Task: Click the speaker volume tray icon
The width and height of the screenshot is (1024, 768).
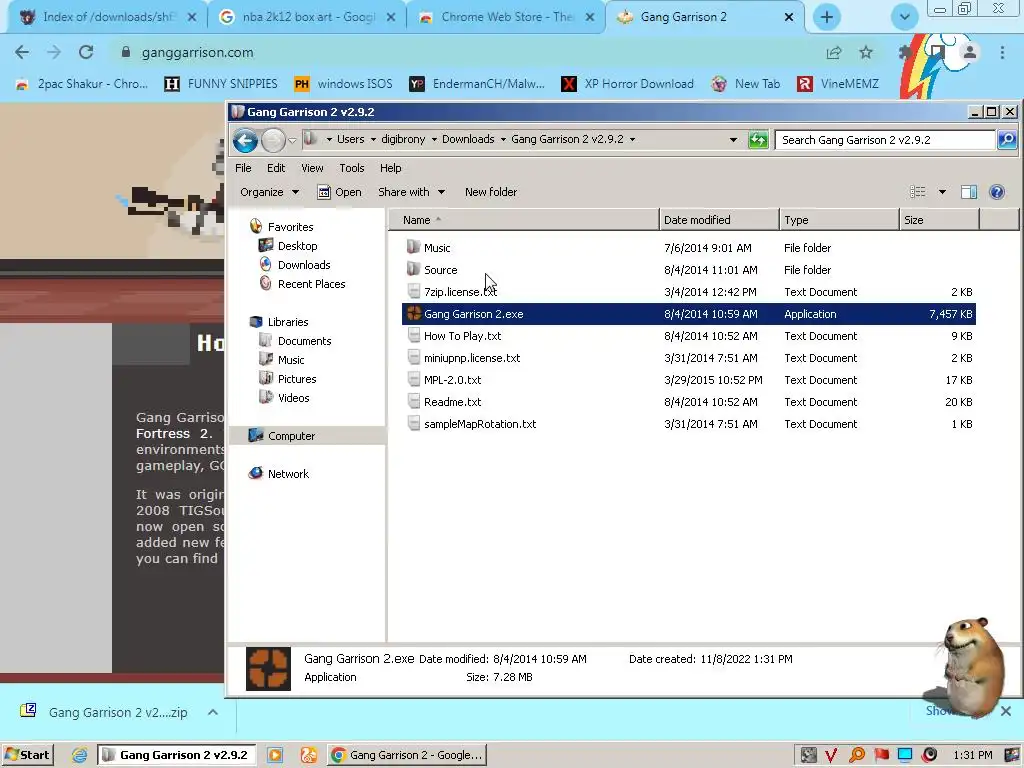Action: (x=930, y=755)
